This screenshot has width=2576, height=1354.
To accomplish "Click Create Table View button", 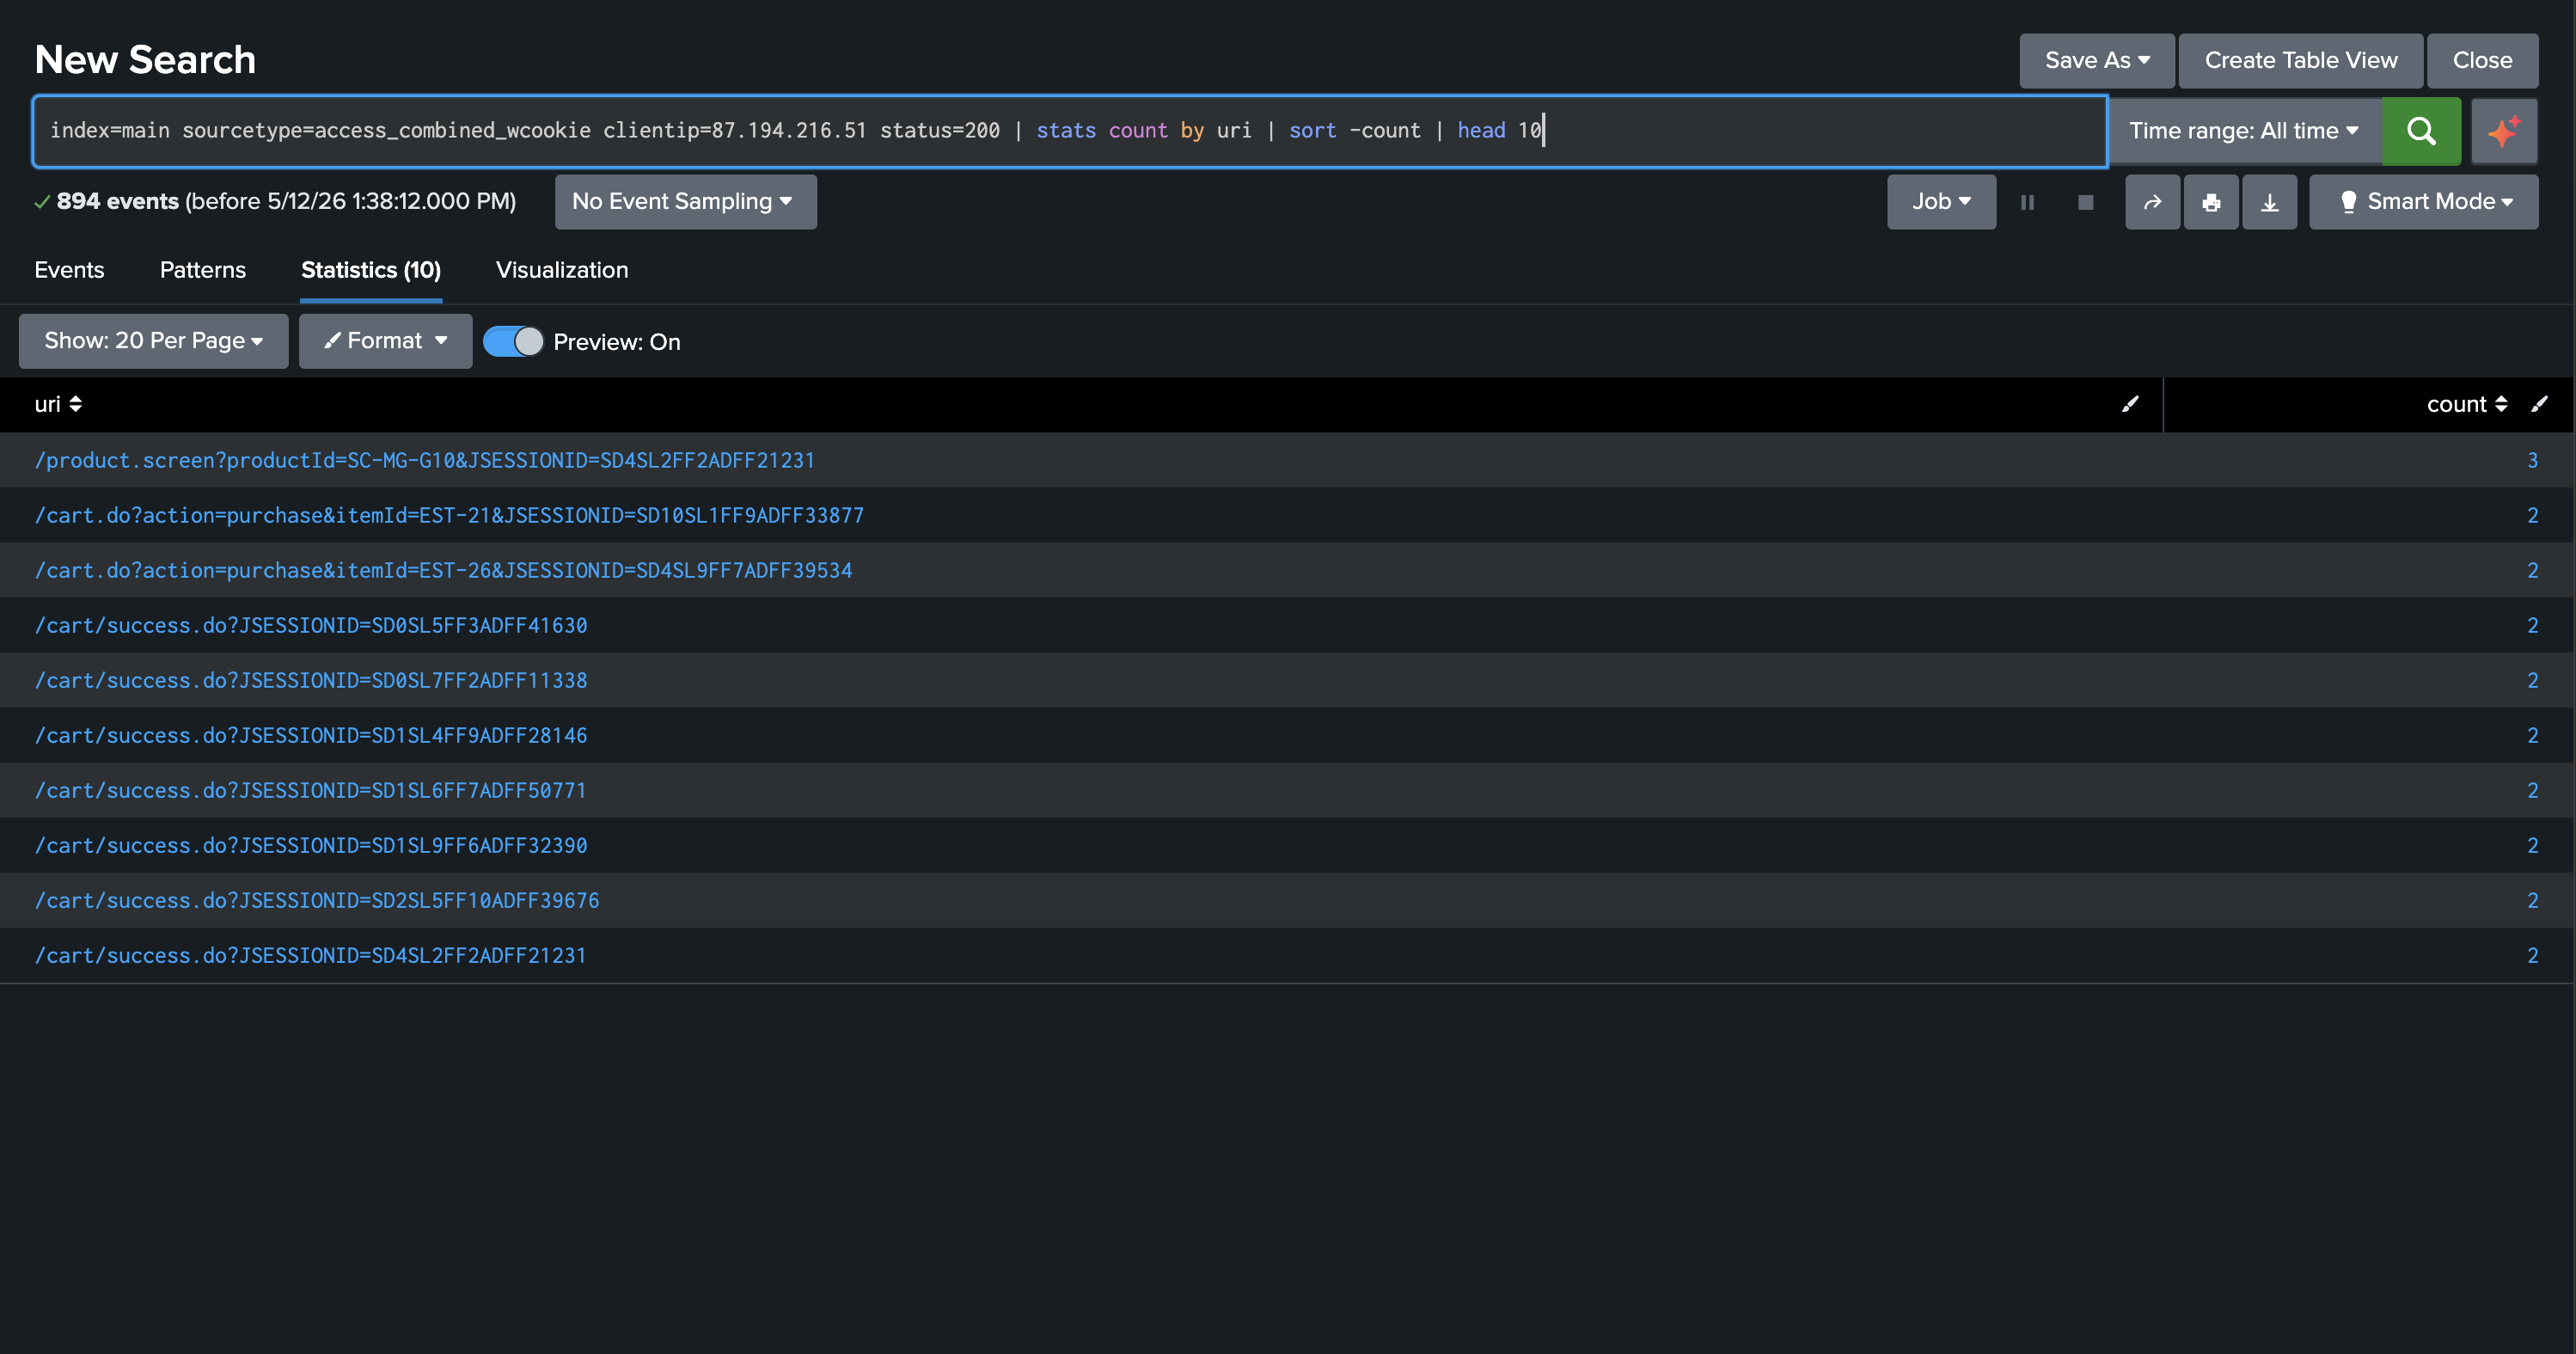I will coord(2301,60).
